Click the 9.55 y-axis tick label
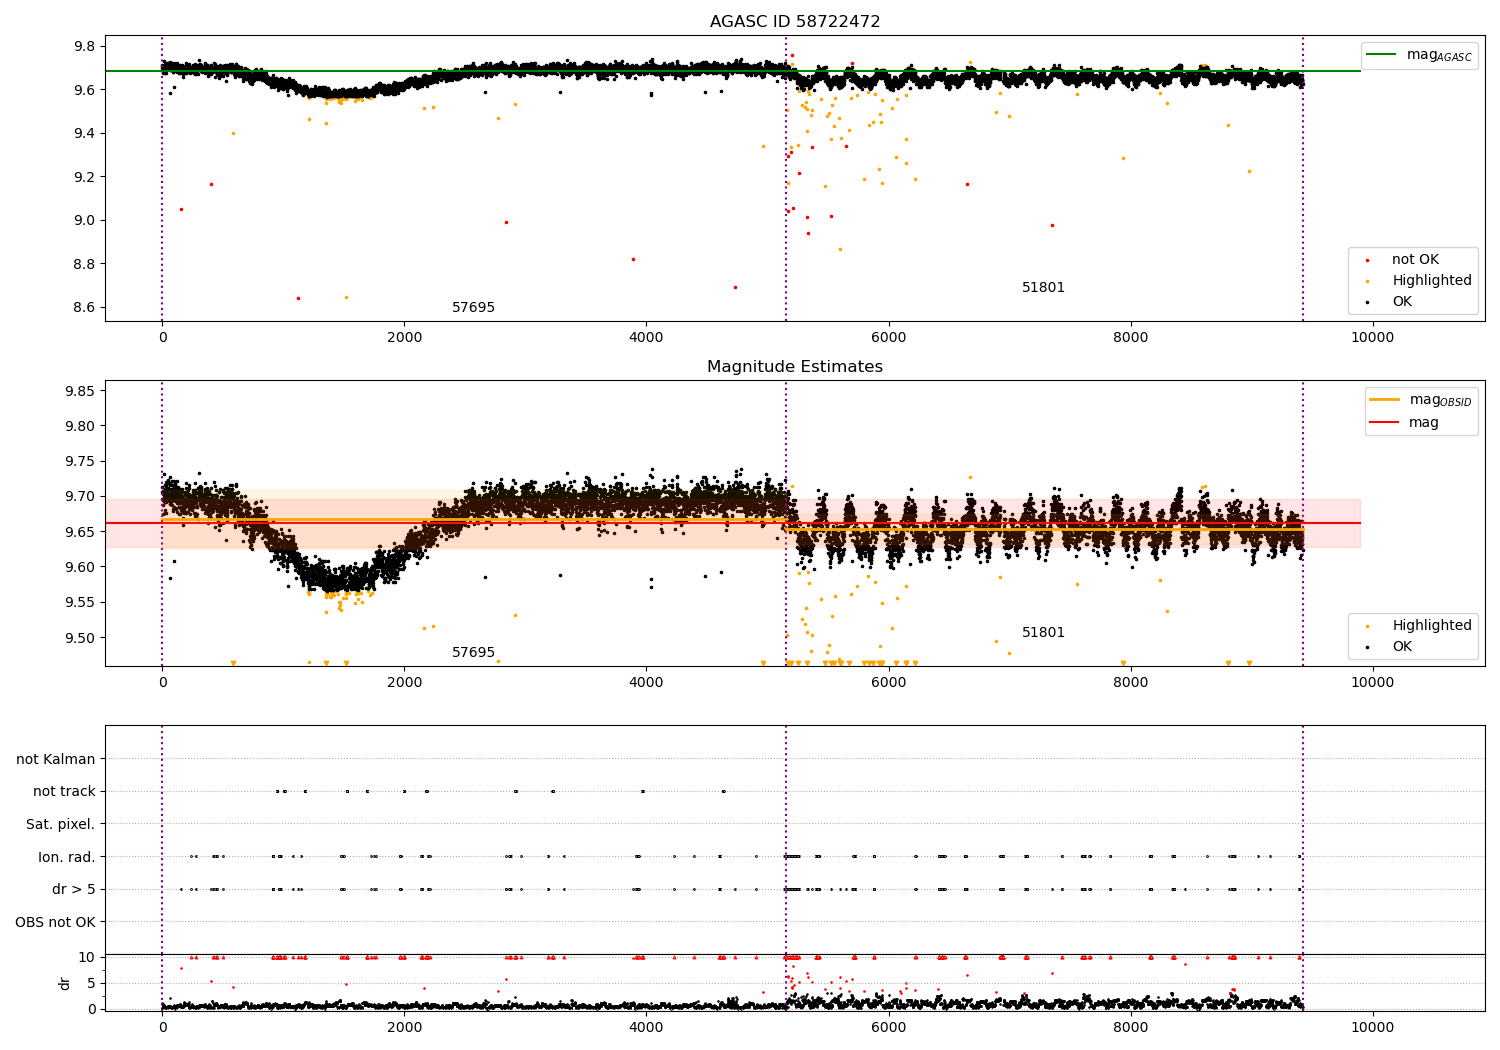 coord(79,603)
